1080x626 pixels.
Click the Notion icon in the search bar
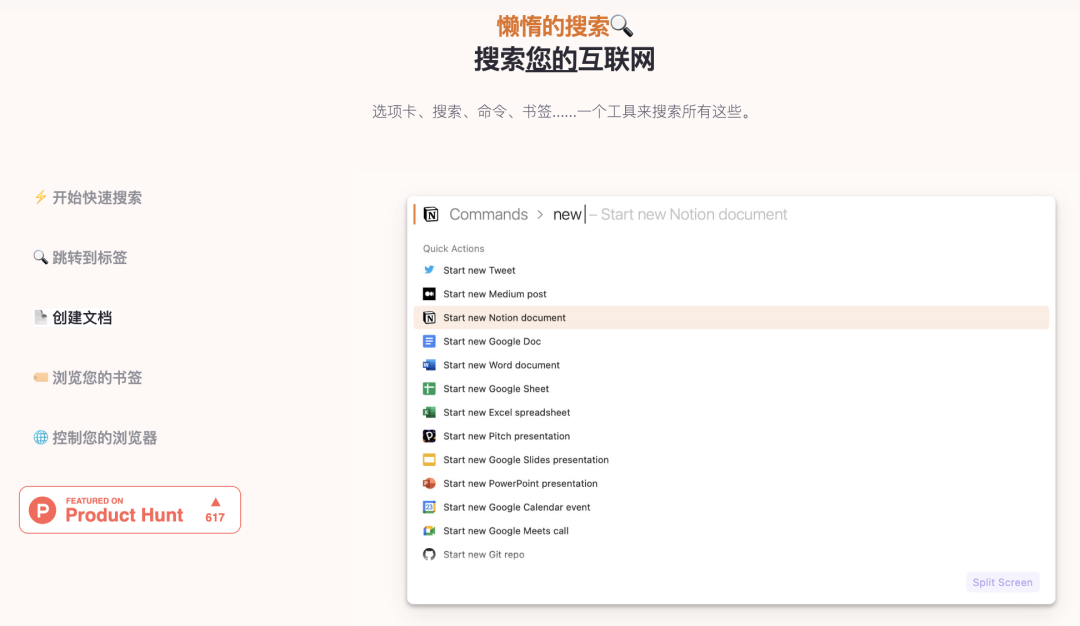431,214
